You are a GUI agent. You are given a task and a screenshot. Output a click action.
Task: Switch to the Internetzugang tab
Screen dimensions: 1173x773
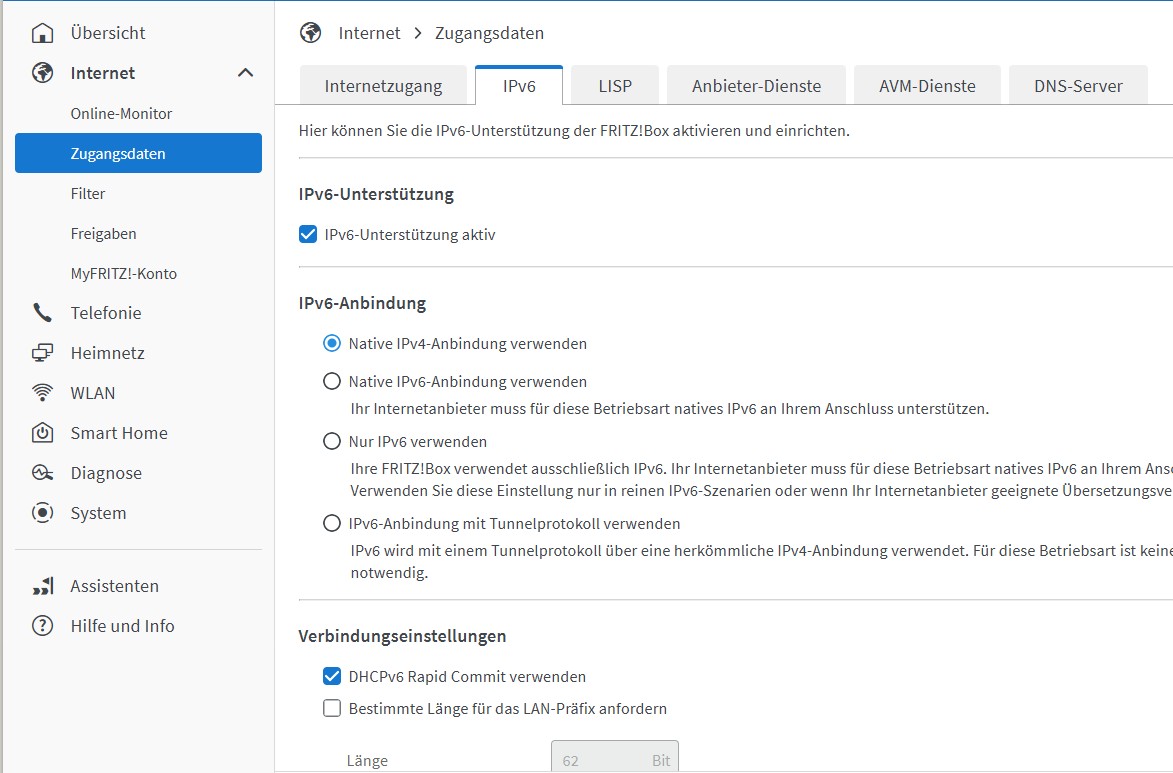(x=383, y=85)
